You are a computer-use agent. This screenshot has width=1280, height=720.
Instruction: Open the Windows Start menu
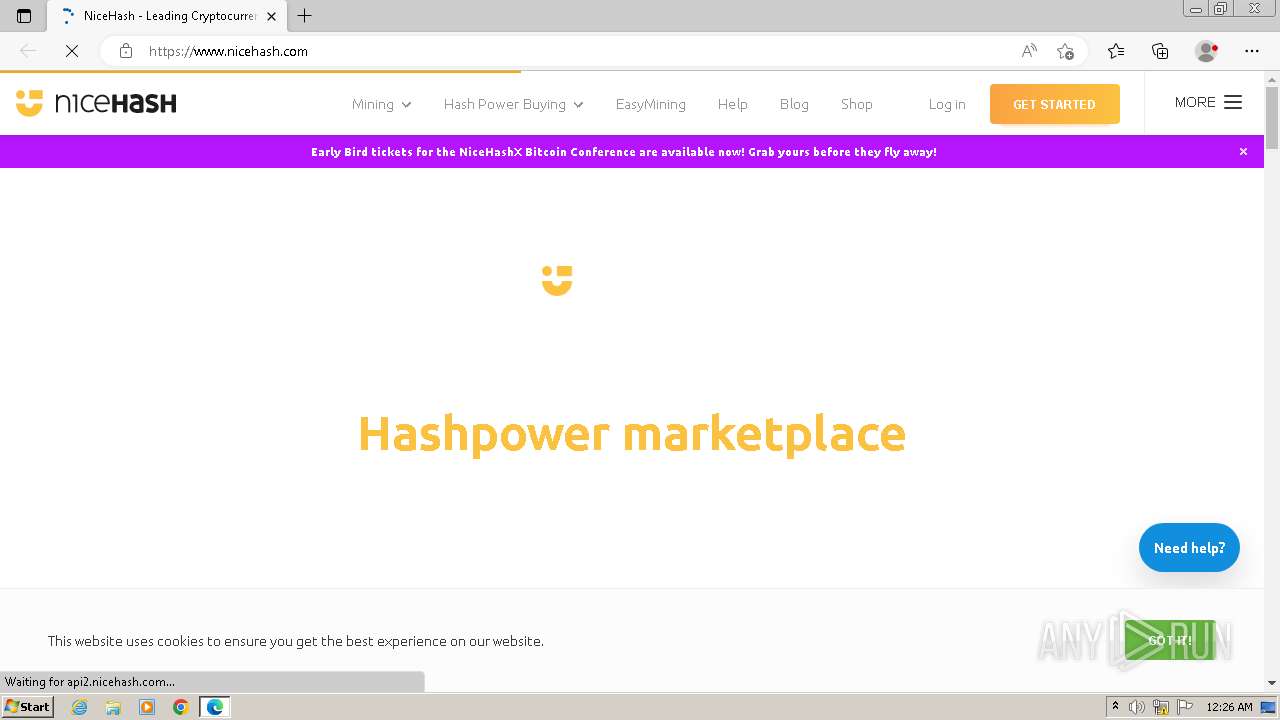click(28, 707)
